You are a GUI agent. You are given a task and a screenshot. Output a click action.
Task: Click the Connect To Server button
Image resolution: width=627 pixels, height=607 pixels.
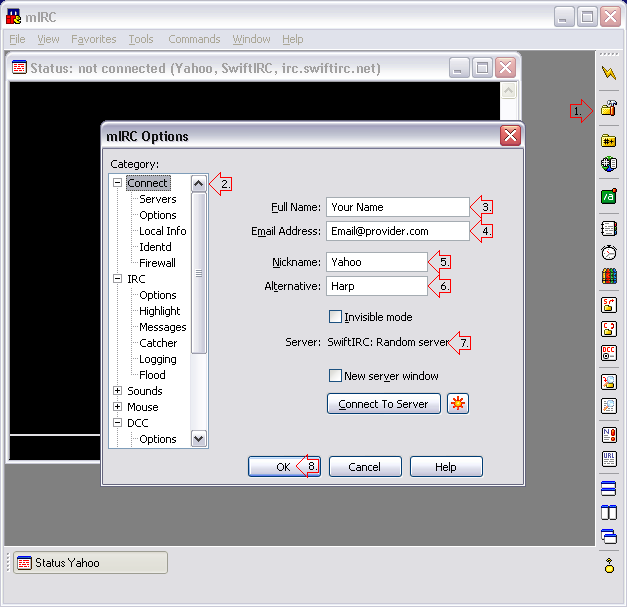tap(384, 404)
